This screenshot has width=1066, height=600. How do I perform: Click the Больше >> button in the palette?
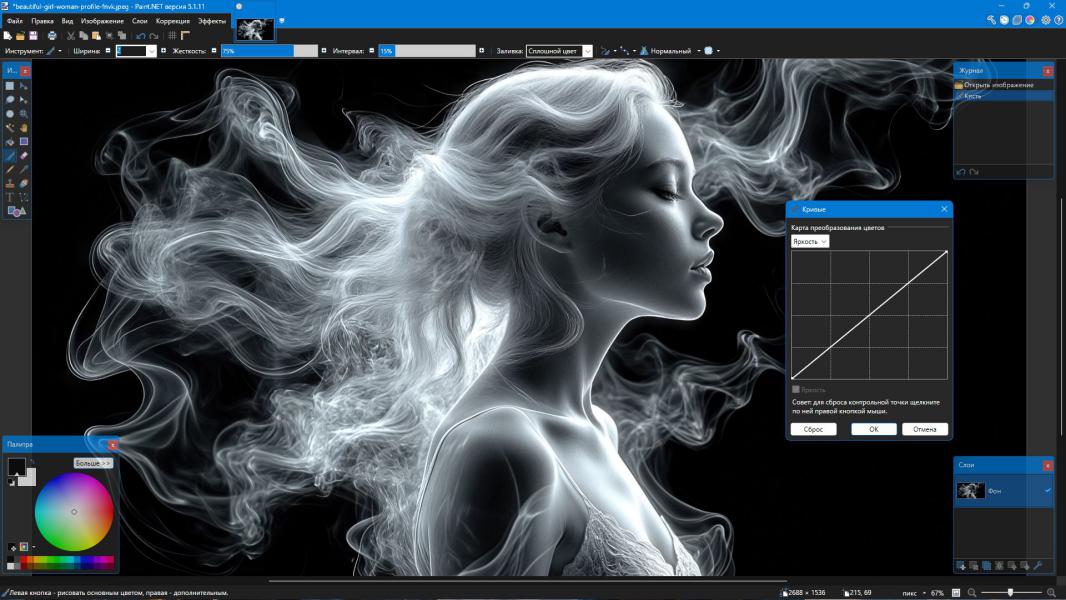93,463
